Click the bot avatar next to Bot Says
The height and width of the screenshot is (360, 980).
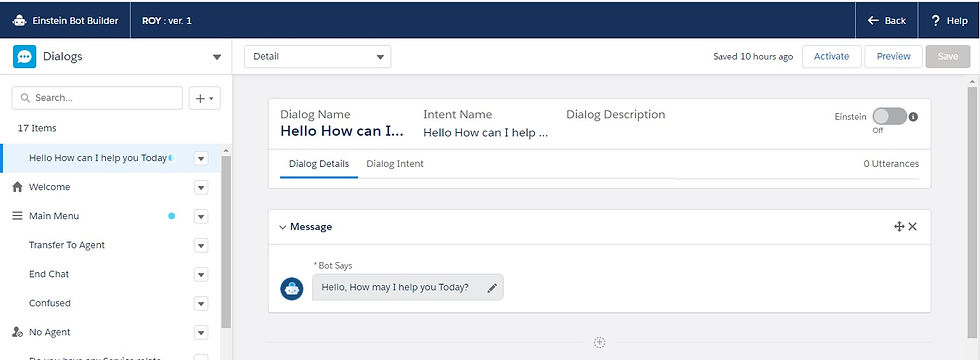292,289
